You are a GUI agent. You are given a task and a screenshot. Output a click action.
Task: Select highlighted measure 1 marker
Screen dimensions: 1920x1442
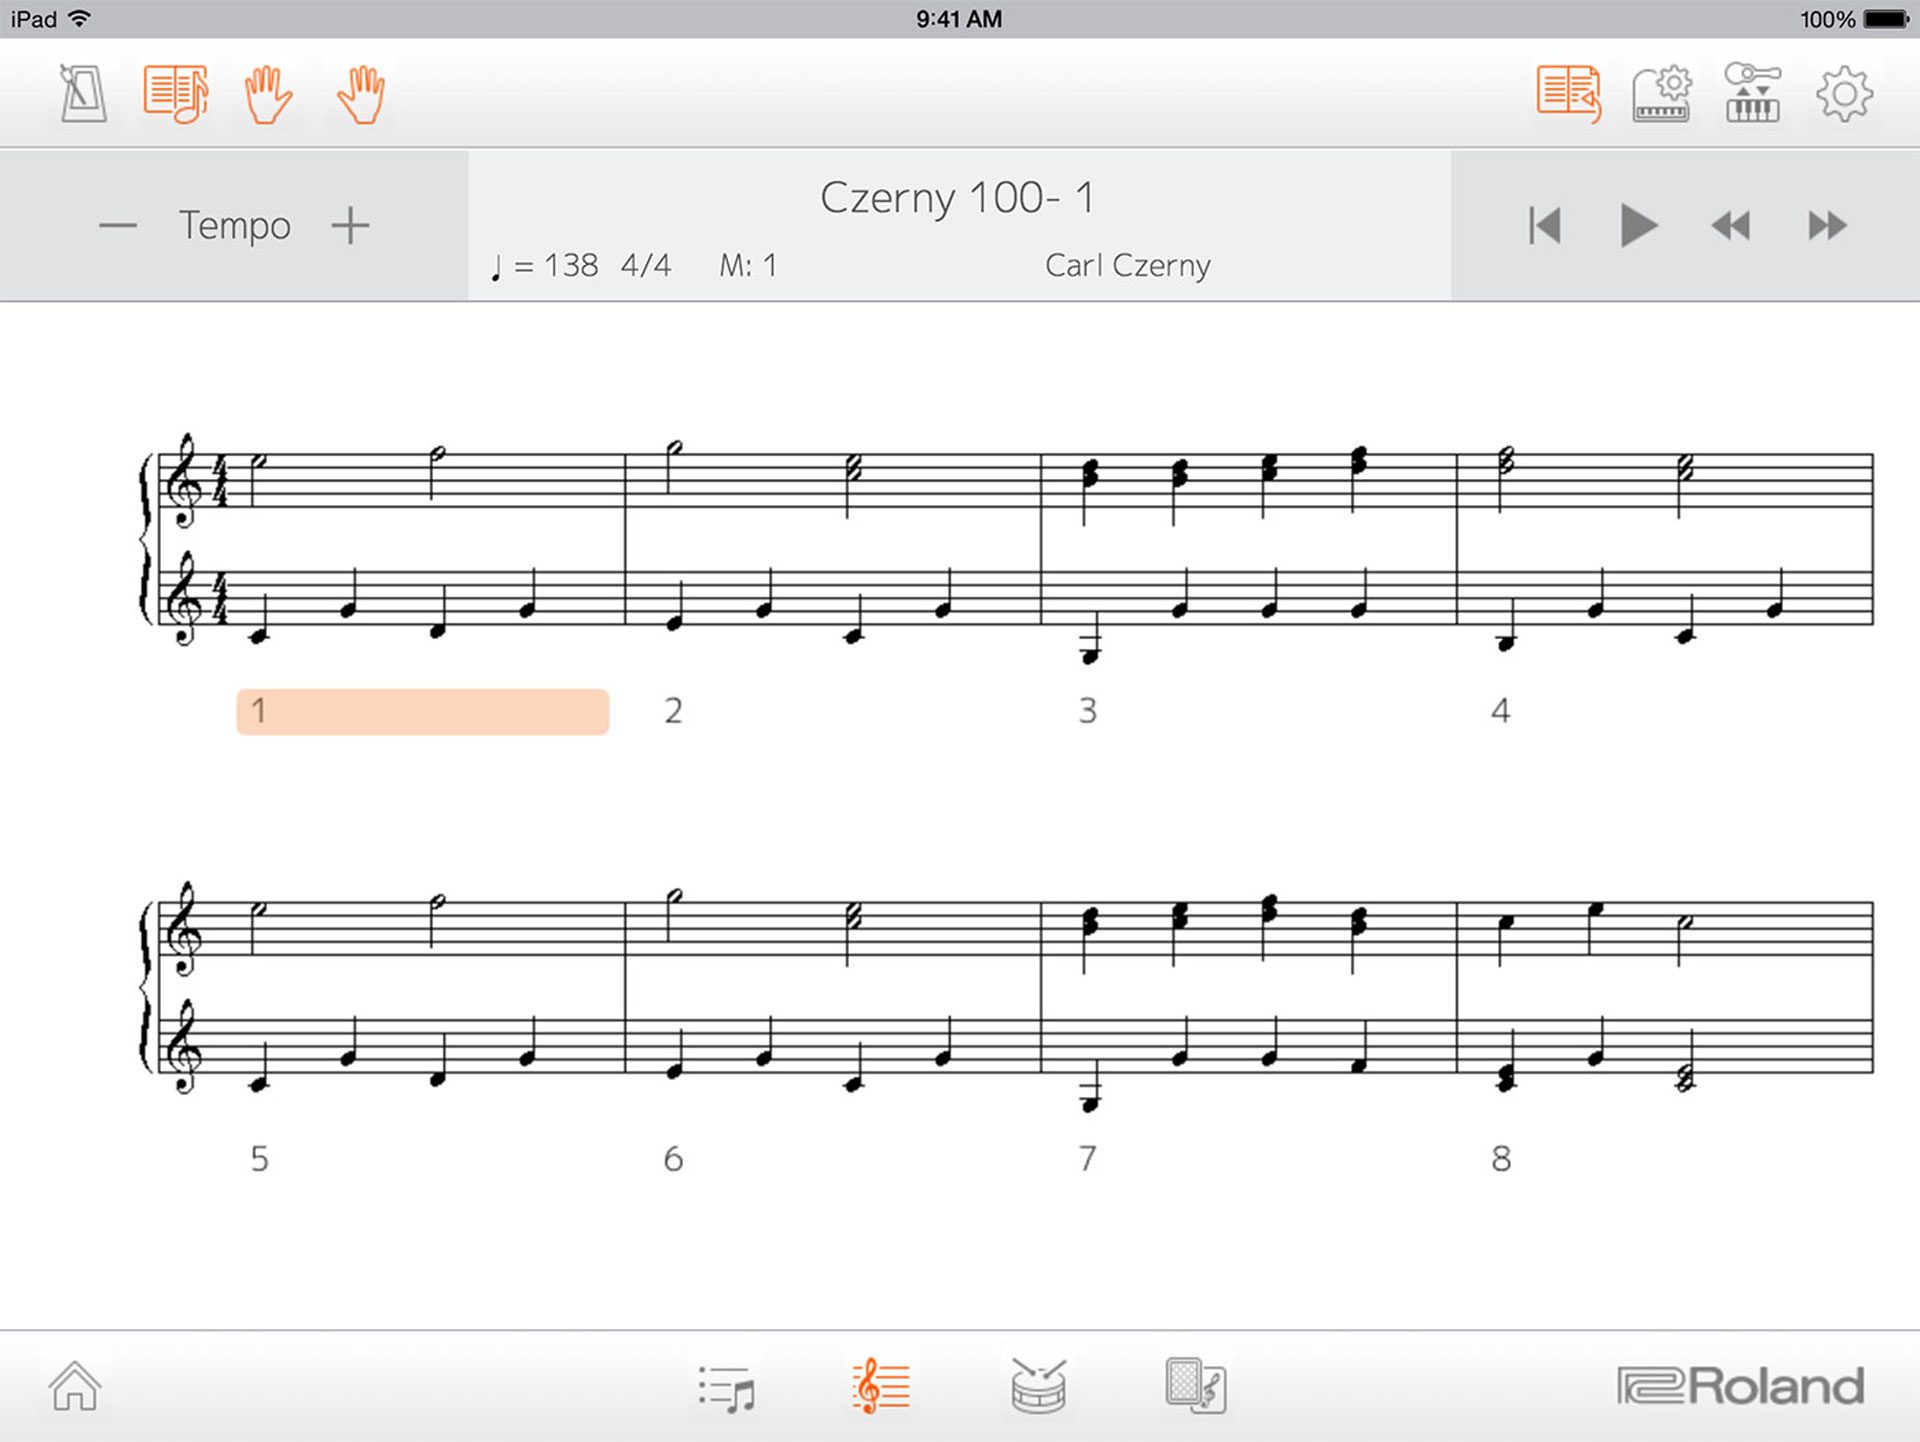[x=422, y=712]
